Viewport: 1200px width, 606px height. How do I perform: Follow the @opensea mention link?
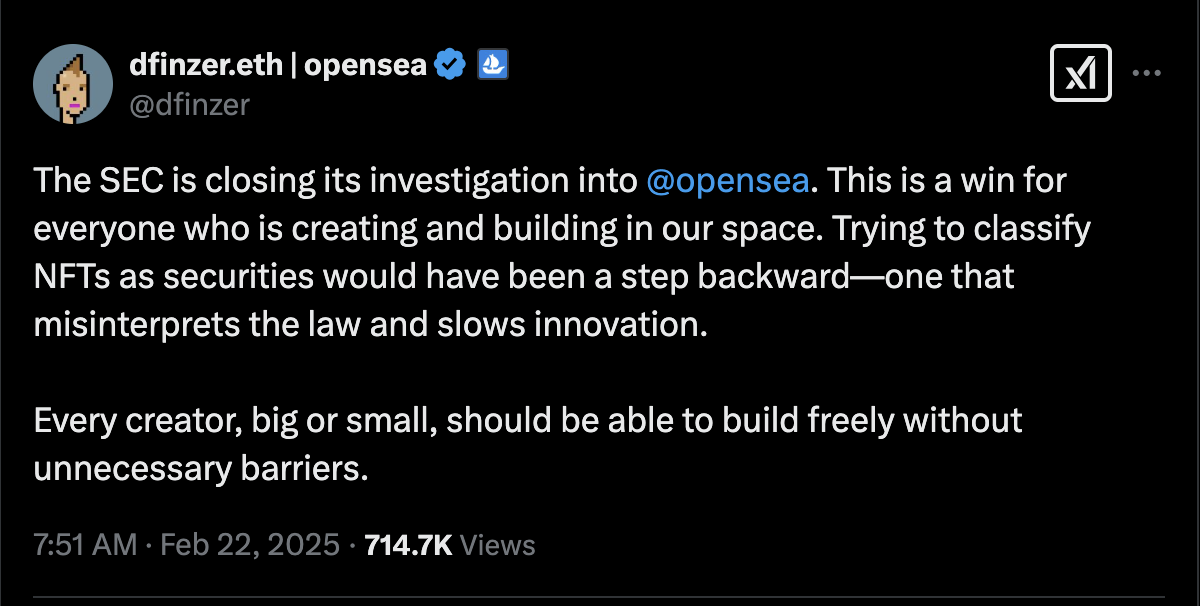pos(727,181)
